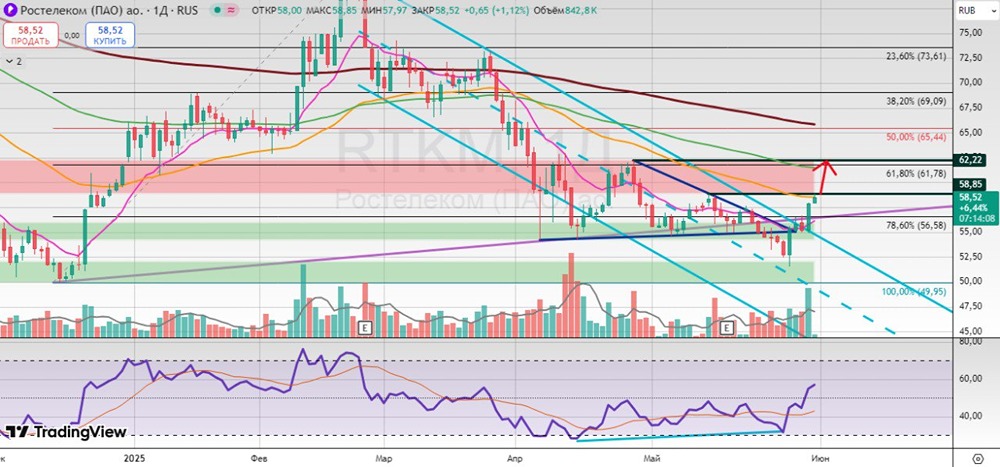Click the Май label on time axis
The image size is (1000, 467).
click(x=651, y=458)
